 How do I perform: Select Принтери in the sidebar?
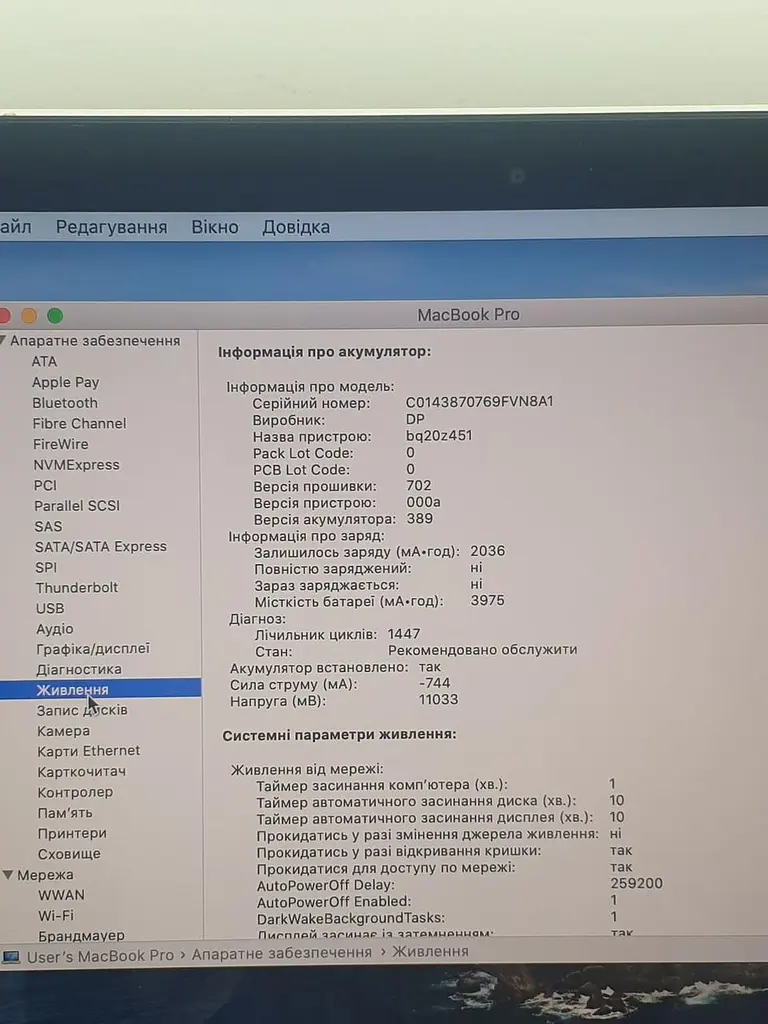pyautogui.click(x=72, y=833)
